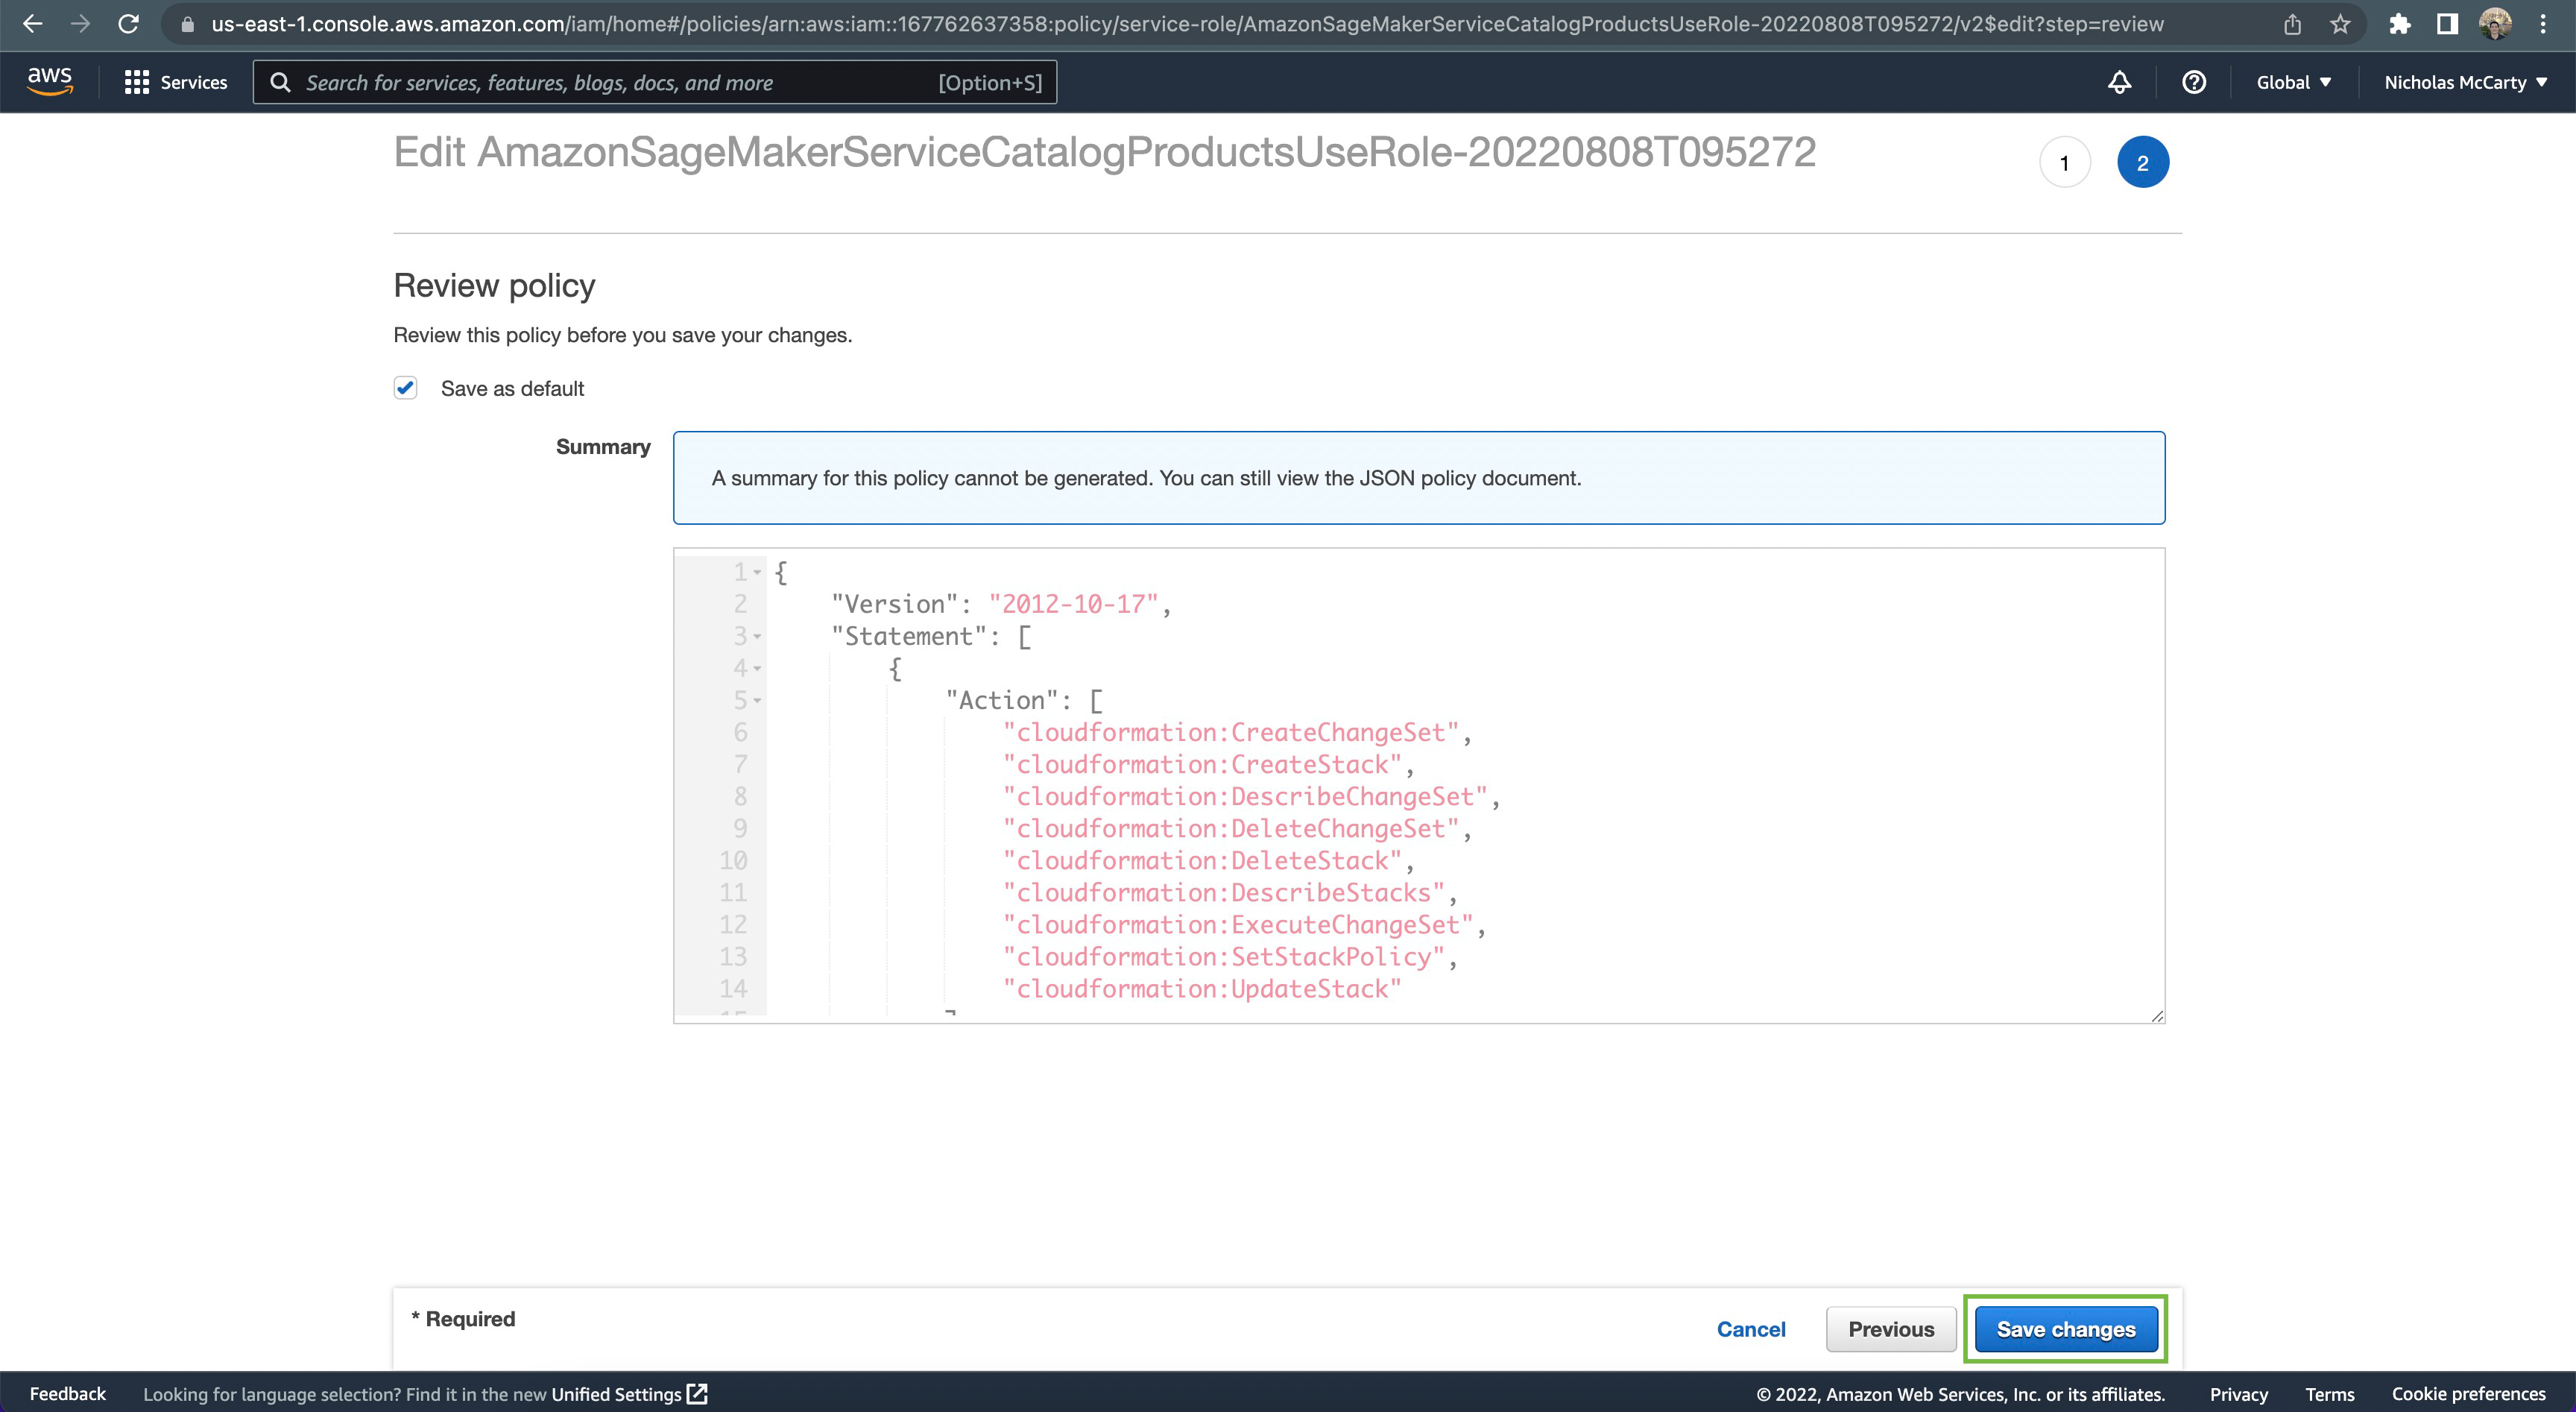The image size is (2576, 1412).
Task: Collapse JSON fold arrow on line 1
Action: point(758,573)
